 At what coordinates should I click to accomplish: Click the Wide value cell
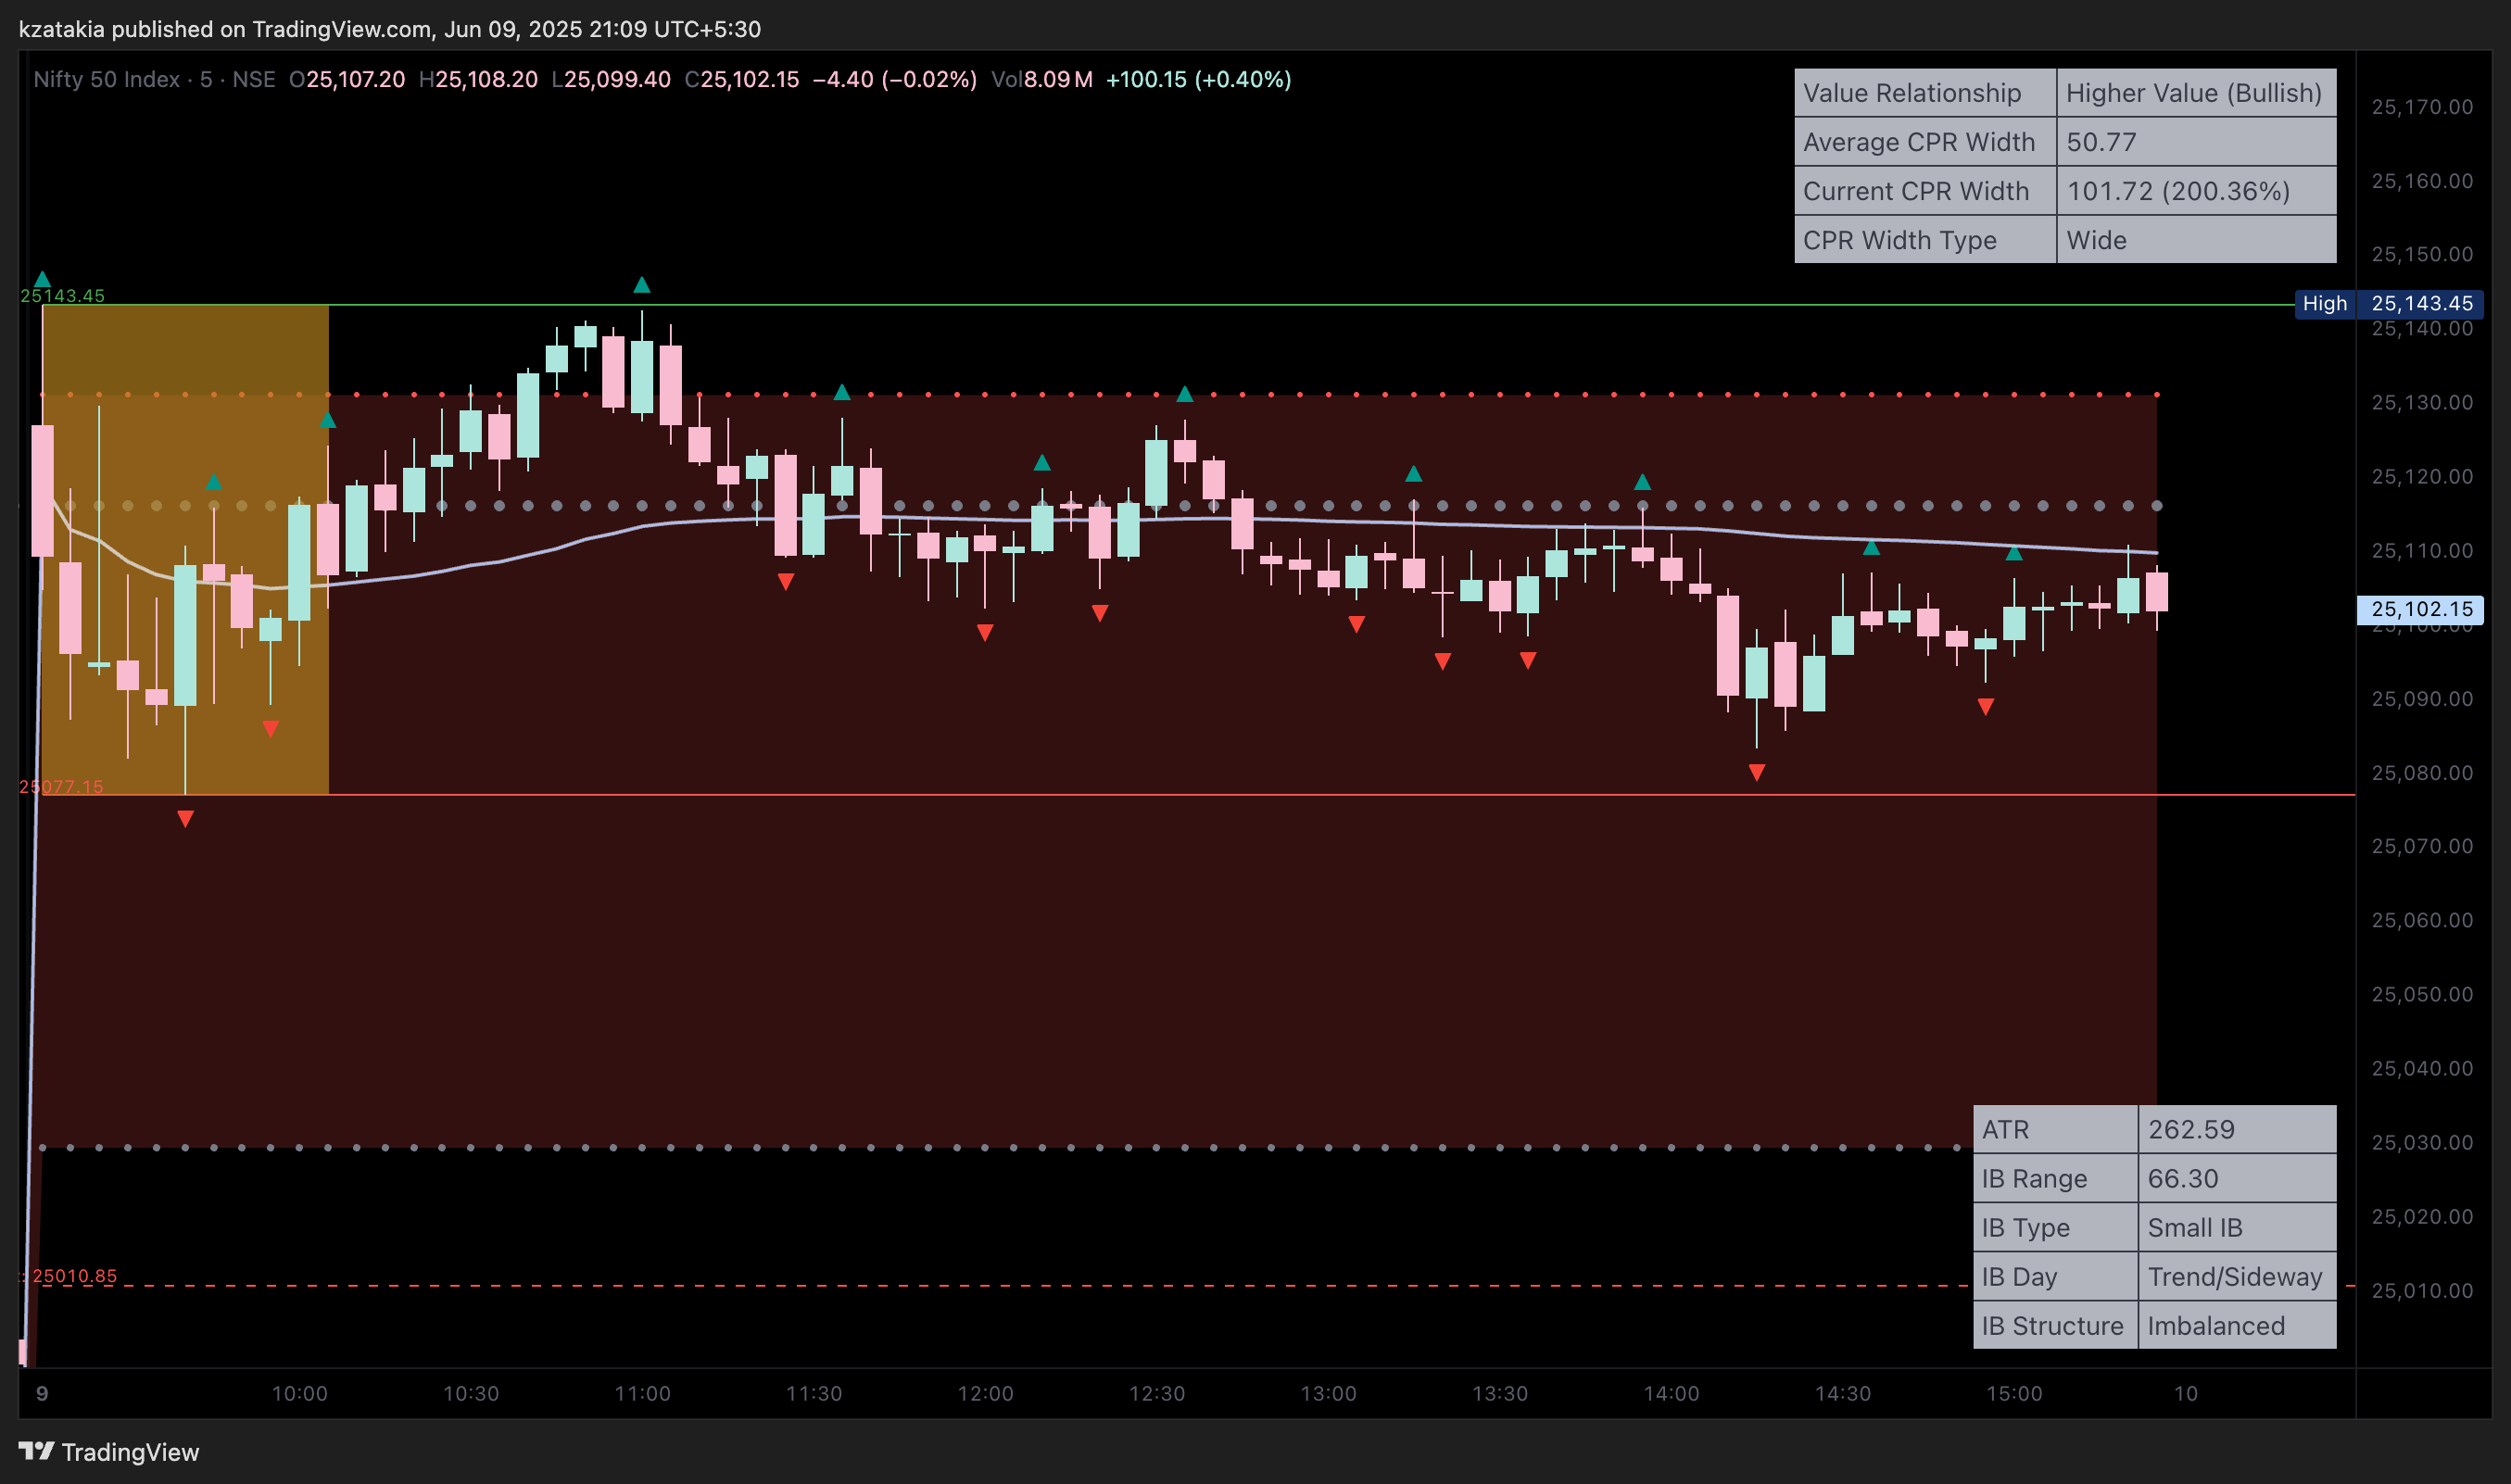click(x=2196, y=240)
